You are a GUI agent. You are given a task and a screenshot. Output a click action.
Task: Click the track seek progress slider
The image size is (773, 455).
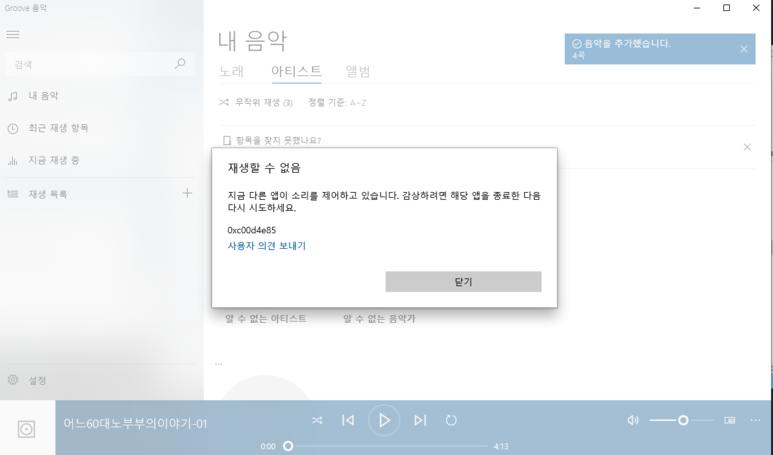tap(387, 446)
